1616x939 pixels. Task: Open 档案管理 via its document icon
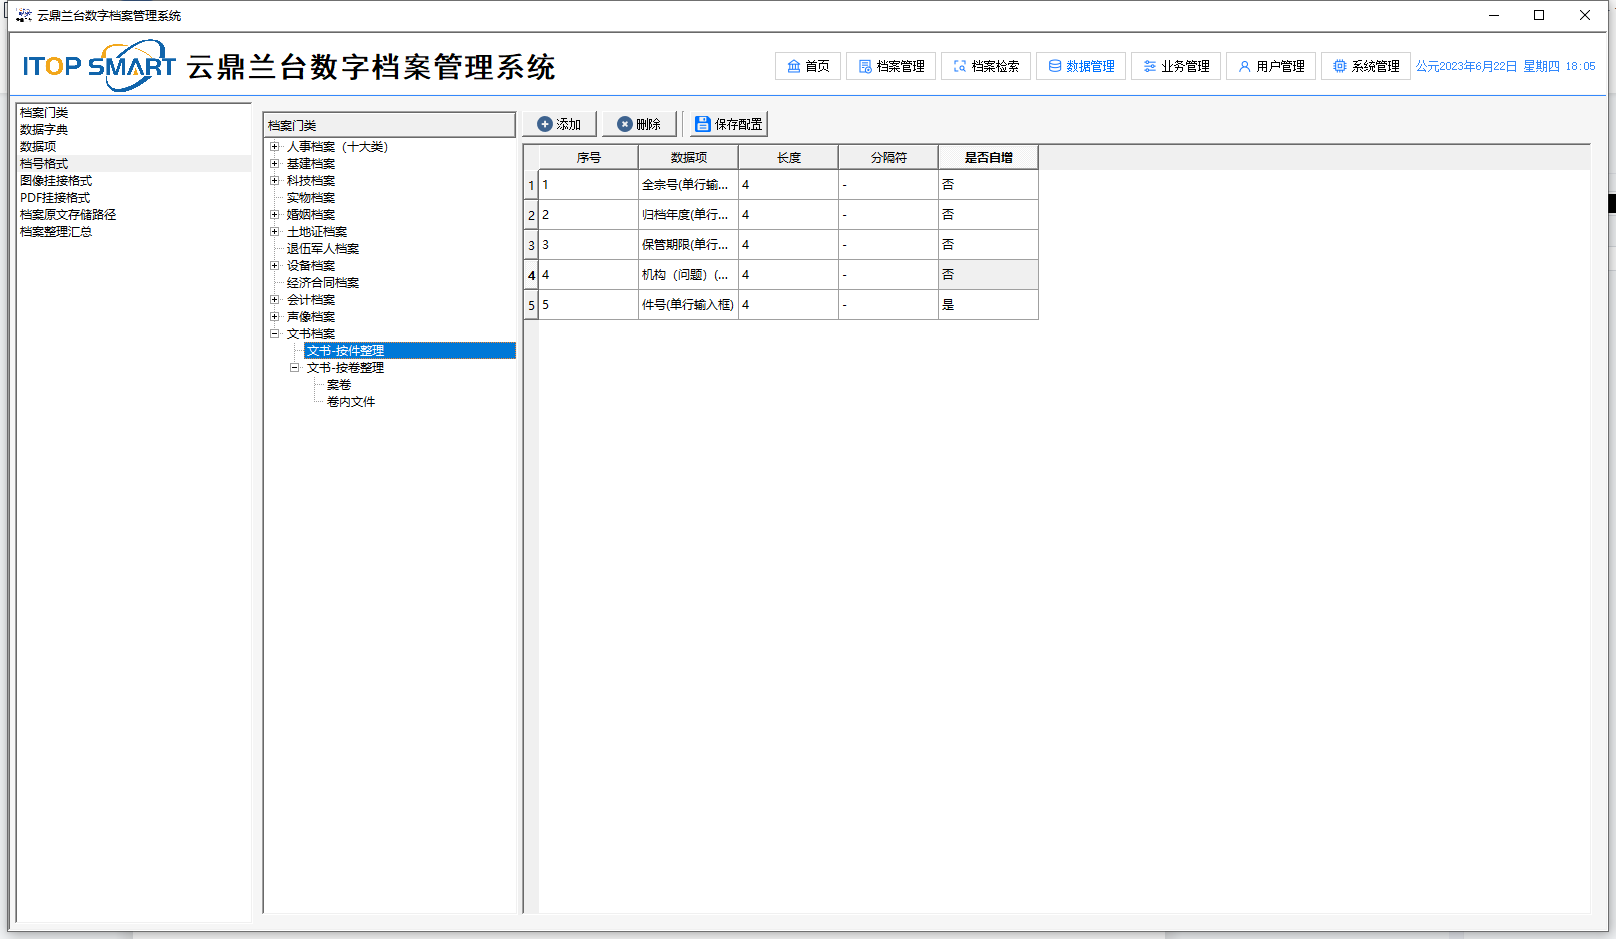click(865, 66)
